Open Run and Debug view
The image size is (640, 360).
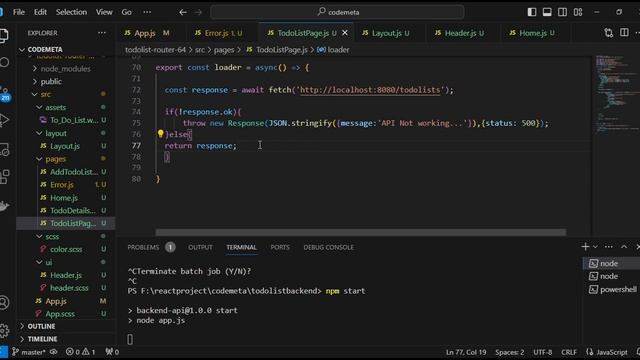click(4, 120)
